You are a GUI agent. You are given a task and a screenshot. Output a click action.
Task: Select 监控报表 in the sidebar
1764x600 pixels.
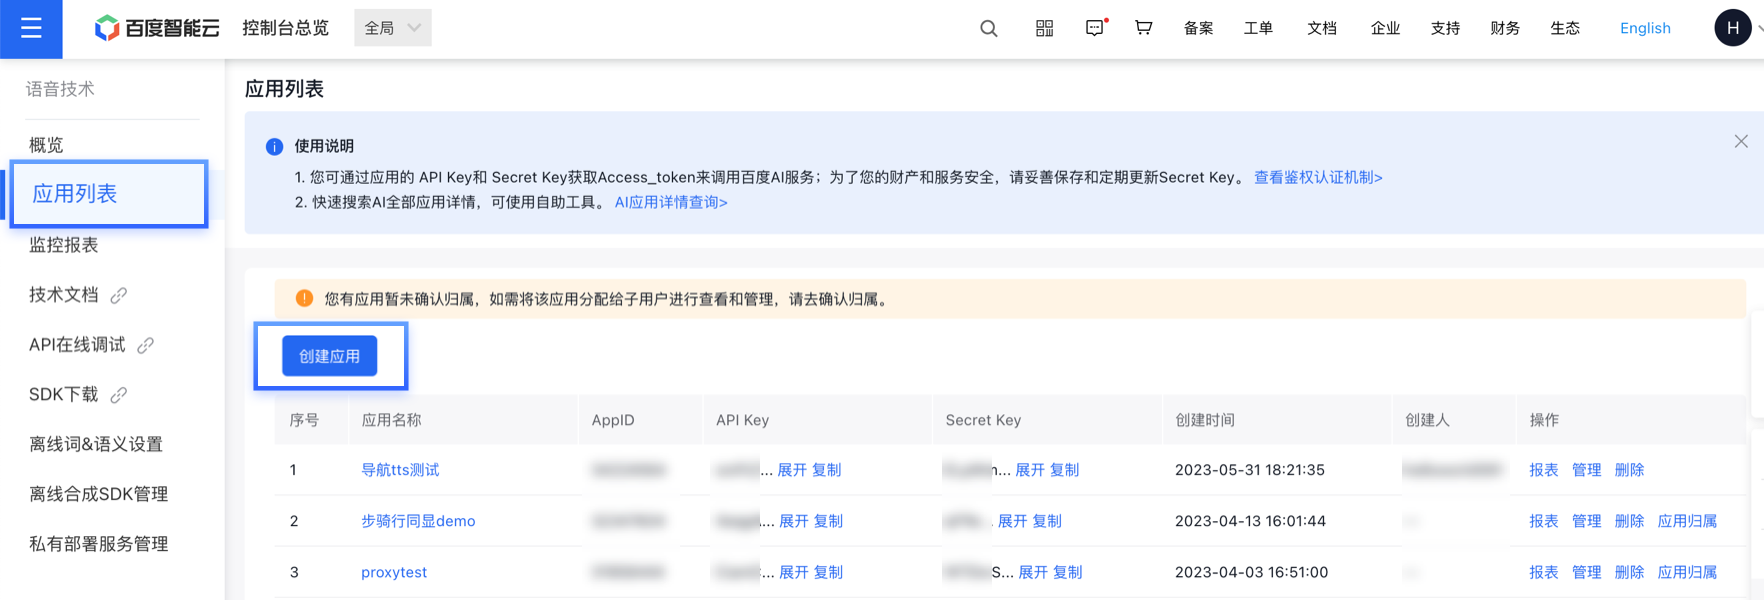(64, 245)
